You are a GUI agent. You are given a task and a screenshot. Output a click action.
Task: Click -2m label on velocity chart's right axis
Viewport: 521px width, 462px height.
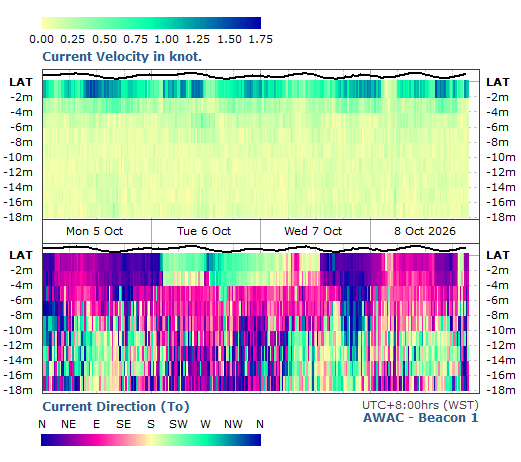pyautogui.click(x=497, y=97)
